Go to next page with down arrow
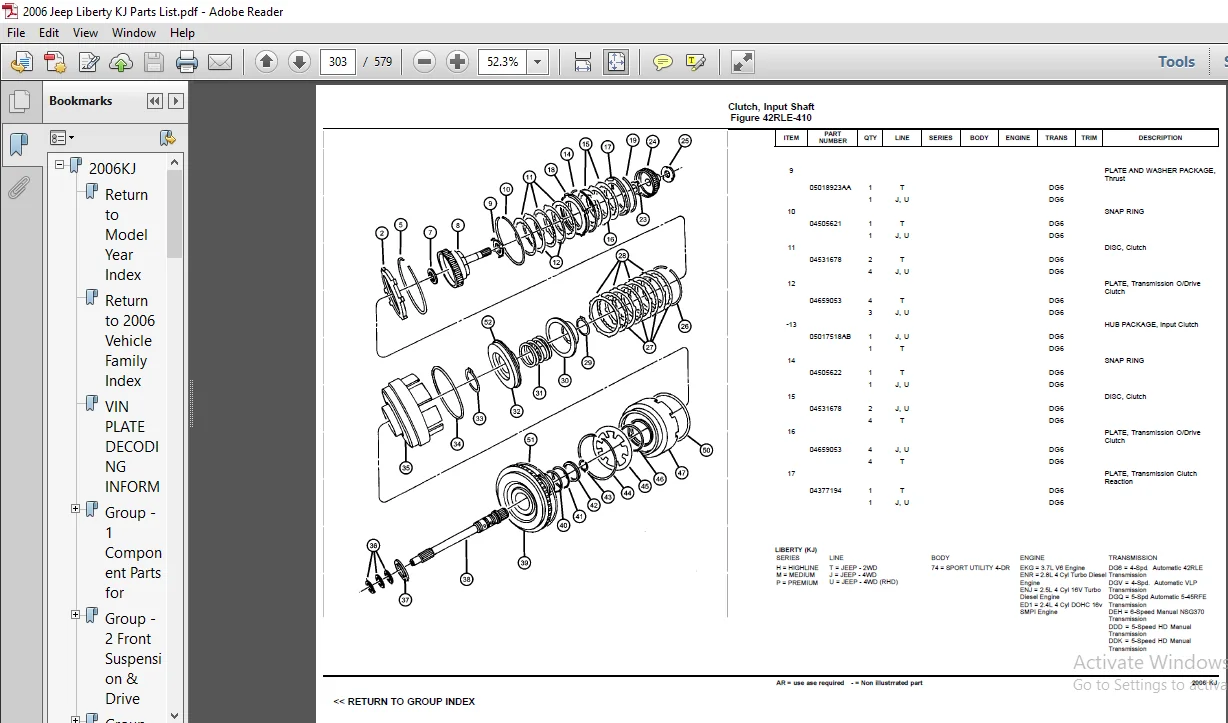The width and height of the screenshot is (1228, 723). point(299,62)
